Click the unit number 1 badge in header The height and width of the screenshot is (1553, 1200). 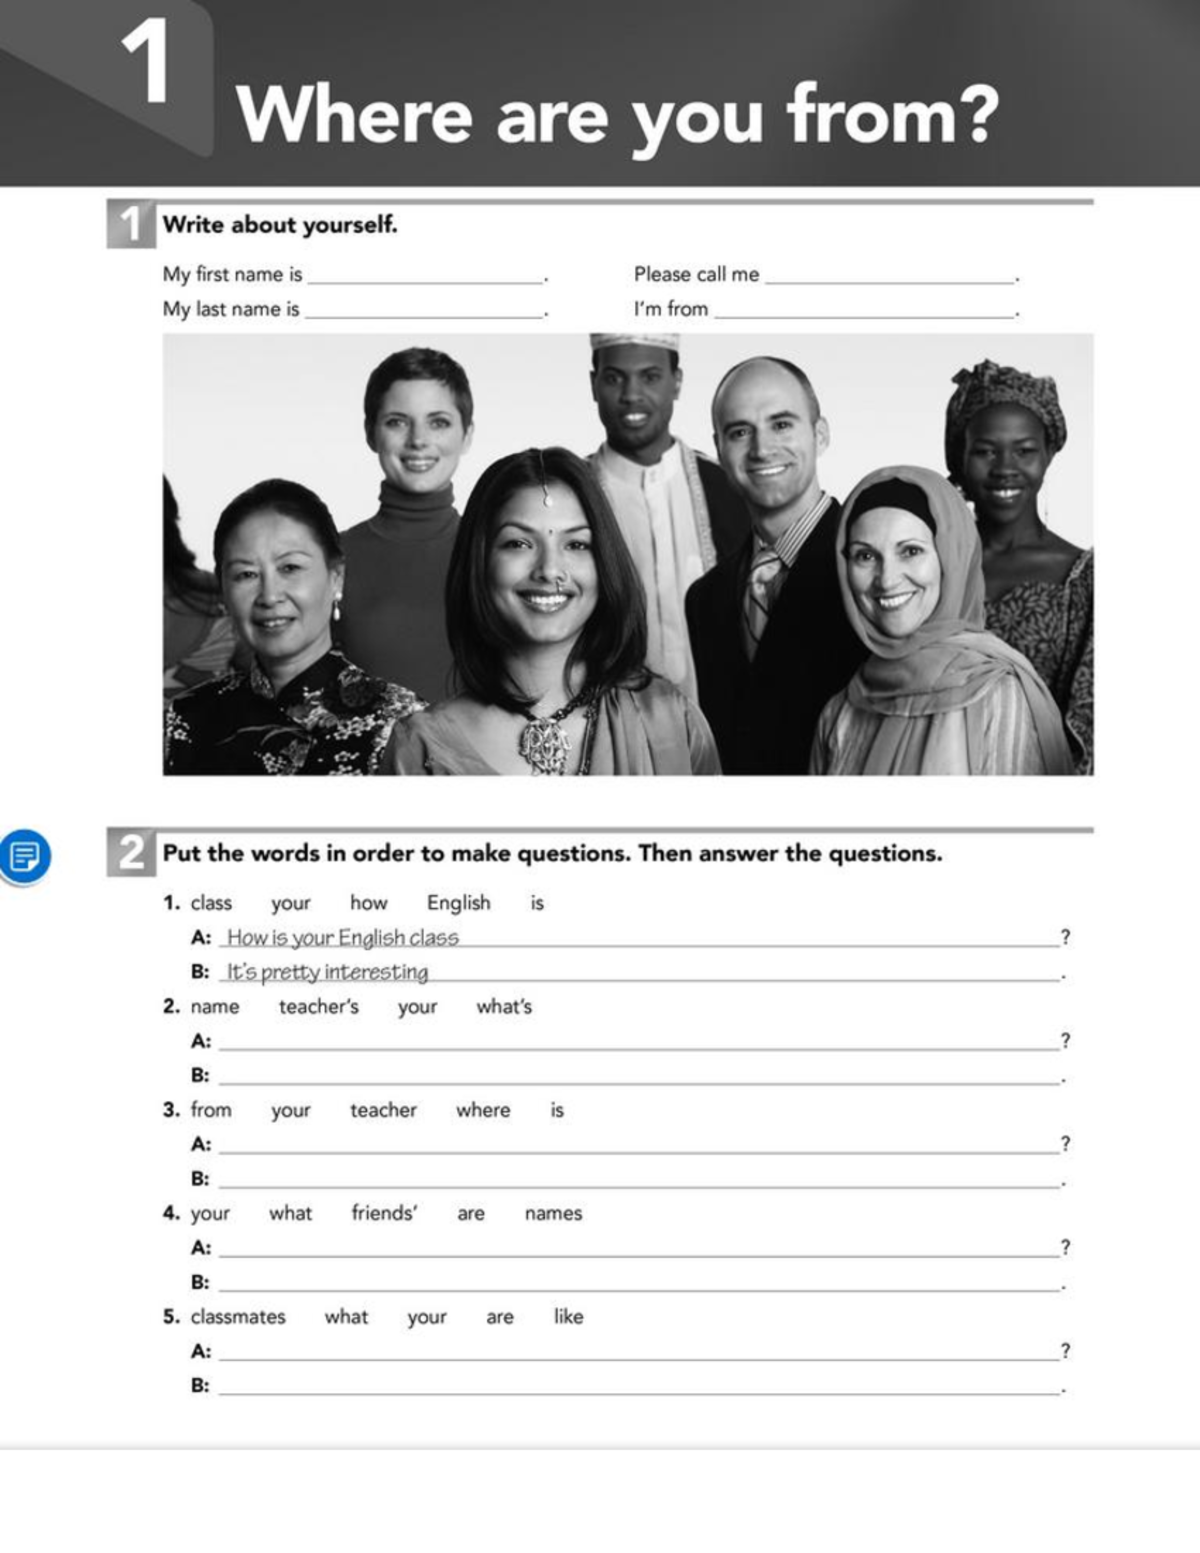point(147,62)
